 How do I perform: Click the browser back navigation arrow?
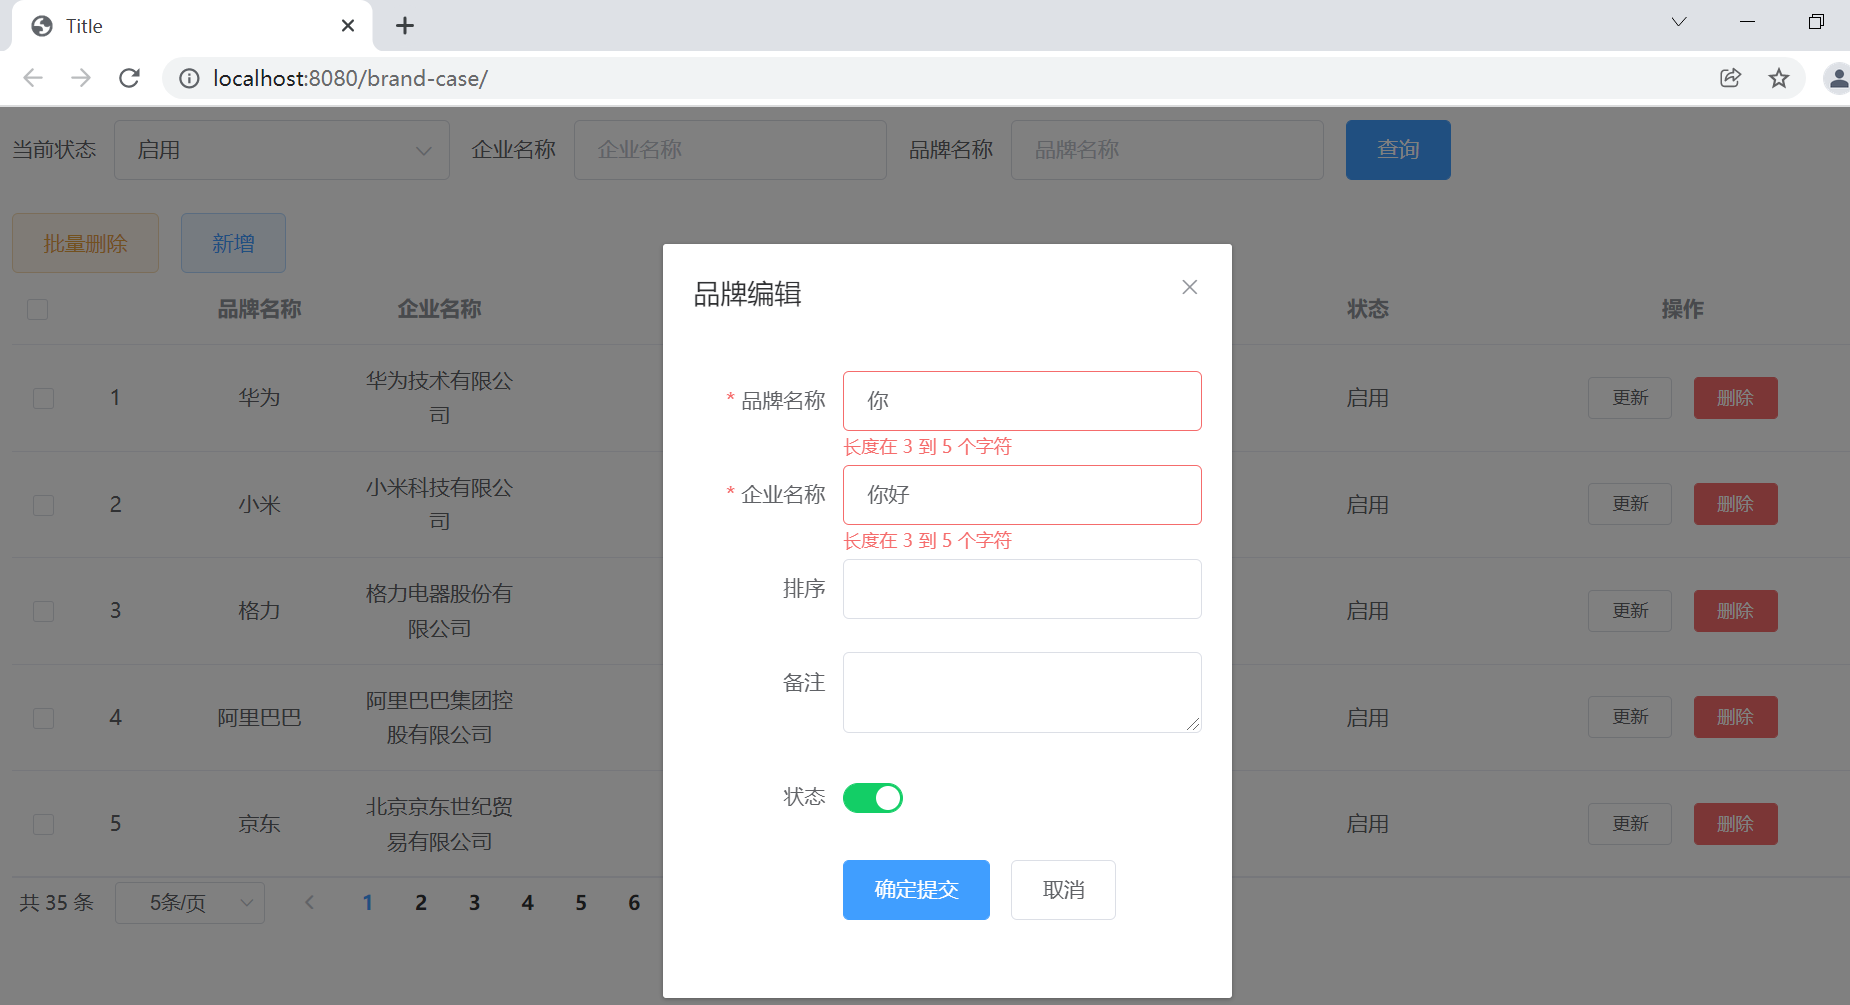coord(33,78)
